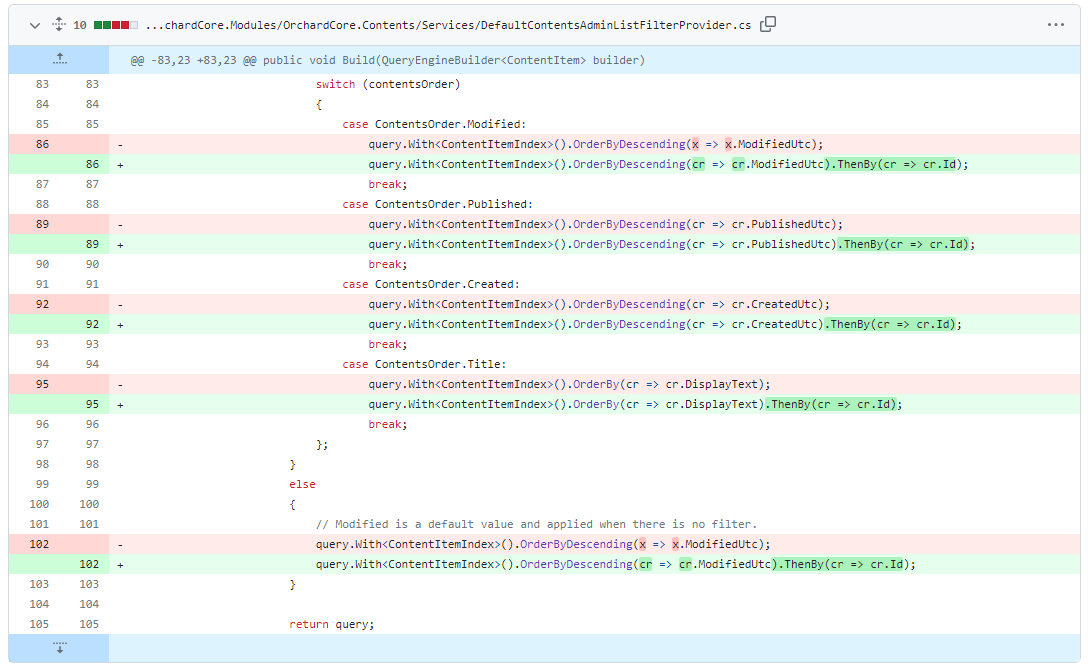Click the hunk header for Build method
Viewport: 1088px width, 671px height.
(x=387, y=60)
